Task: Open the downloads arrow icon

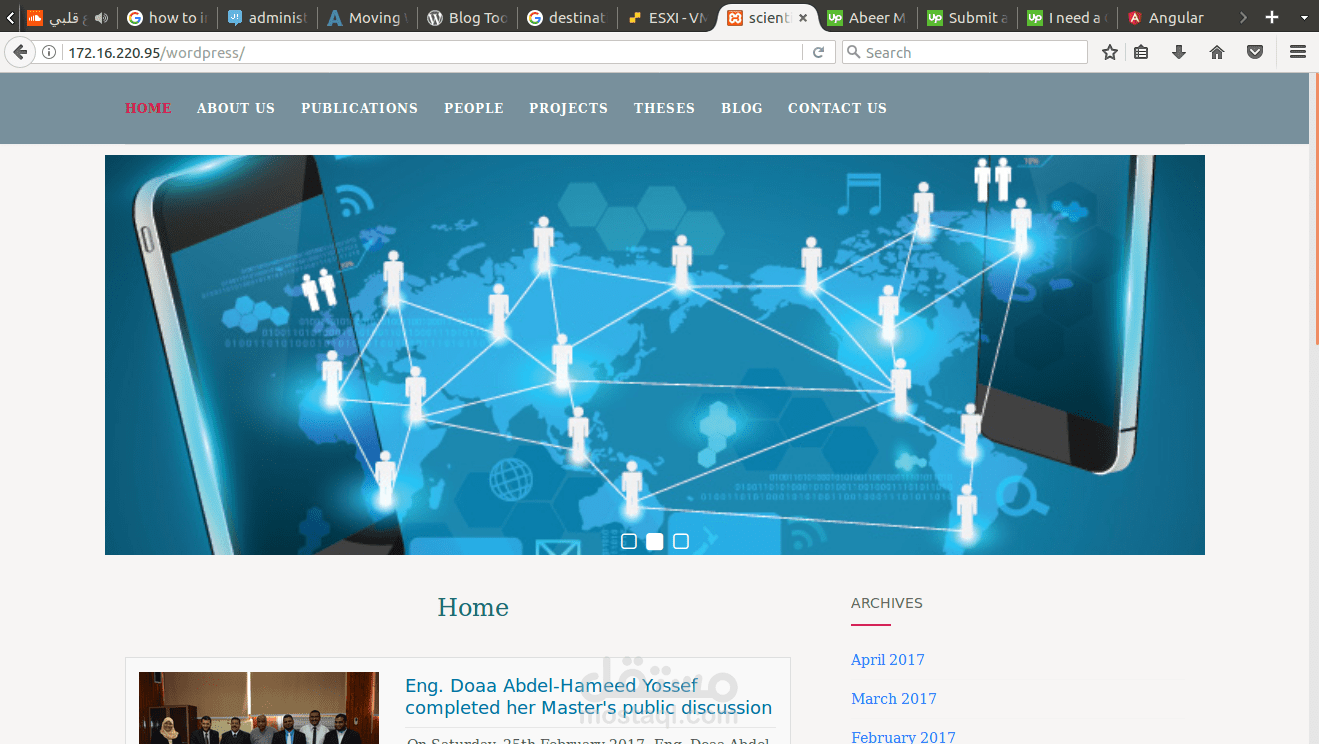Action: [1178, 51]
